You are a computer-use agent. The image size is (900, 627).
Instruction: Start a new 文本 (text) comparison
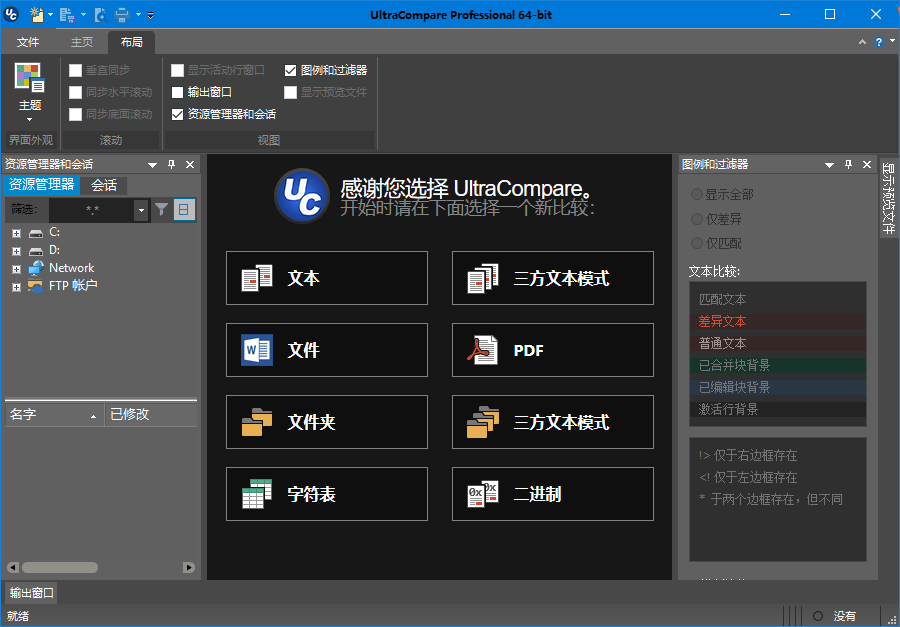[326, 278]
